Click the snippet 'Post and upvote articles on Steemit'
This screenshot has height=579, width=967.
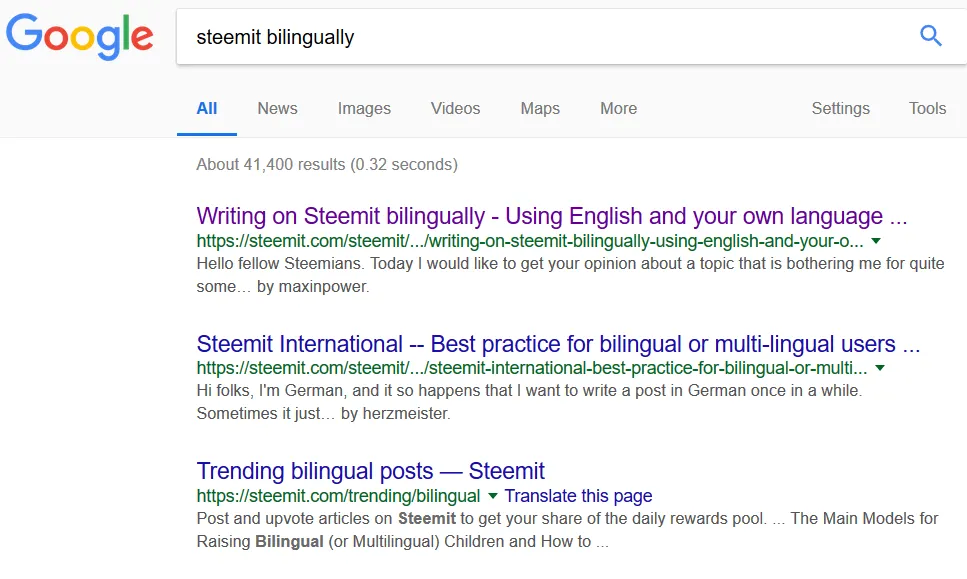point(567,530)
